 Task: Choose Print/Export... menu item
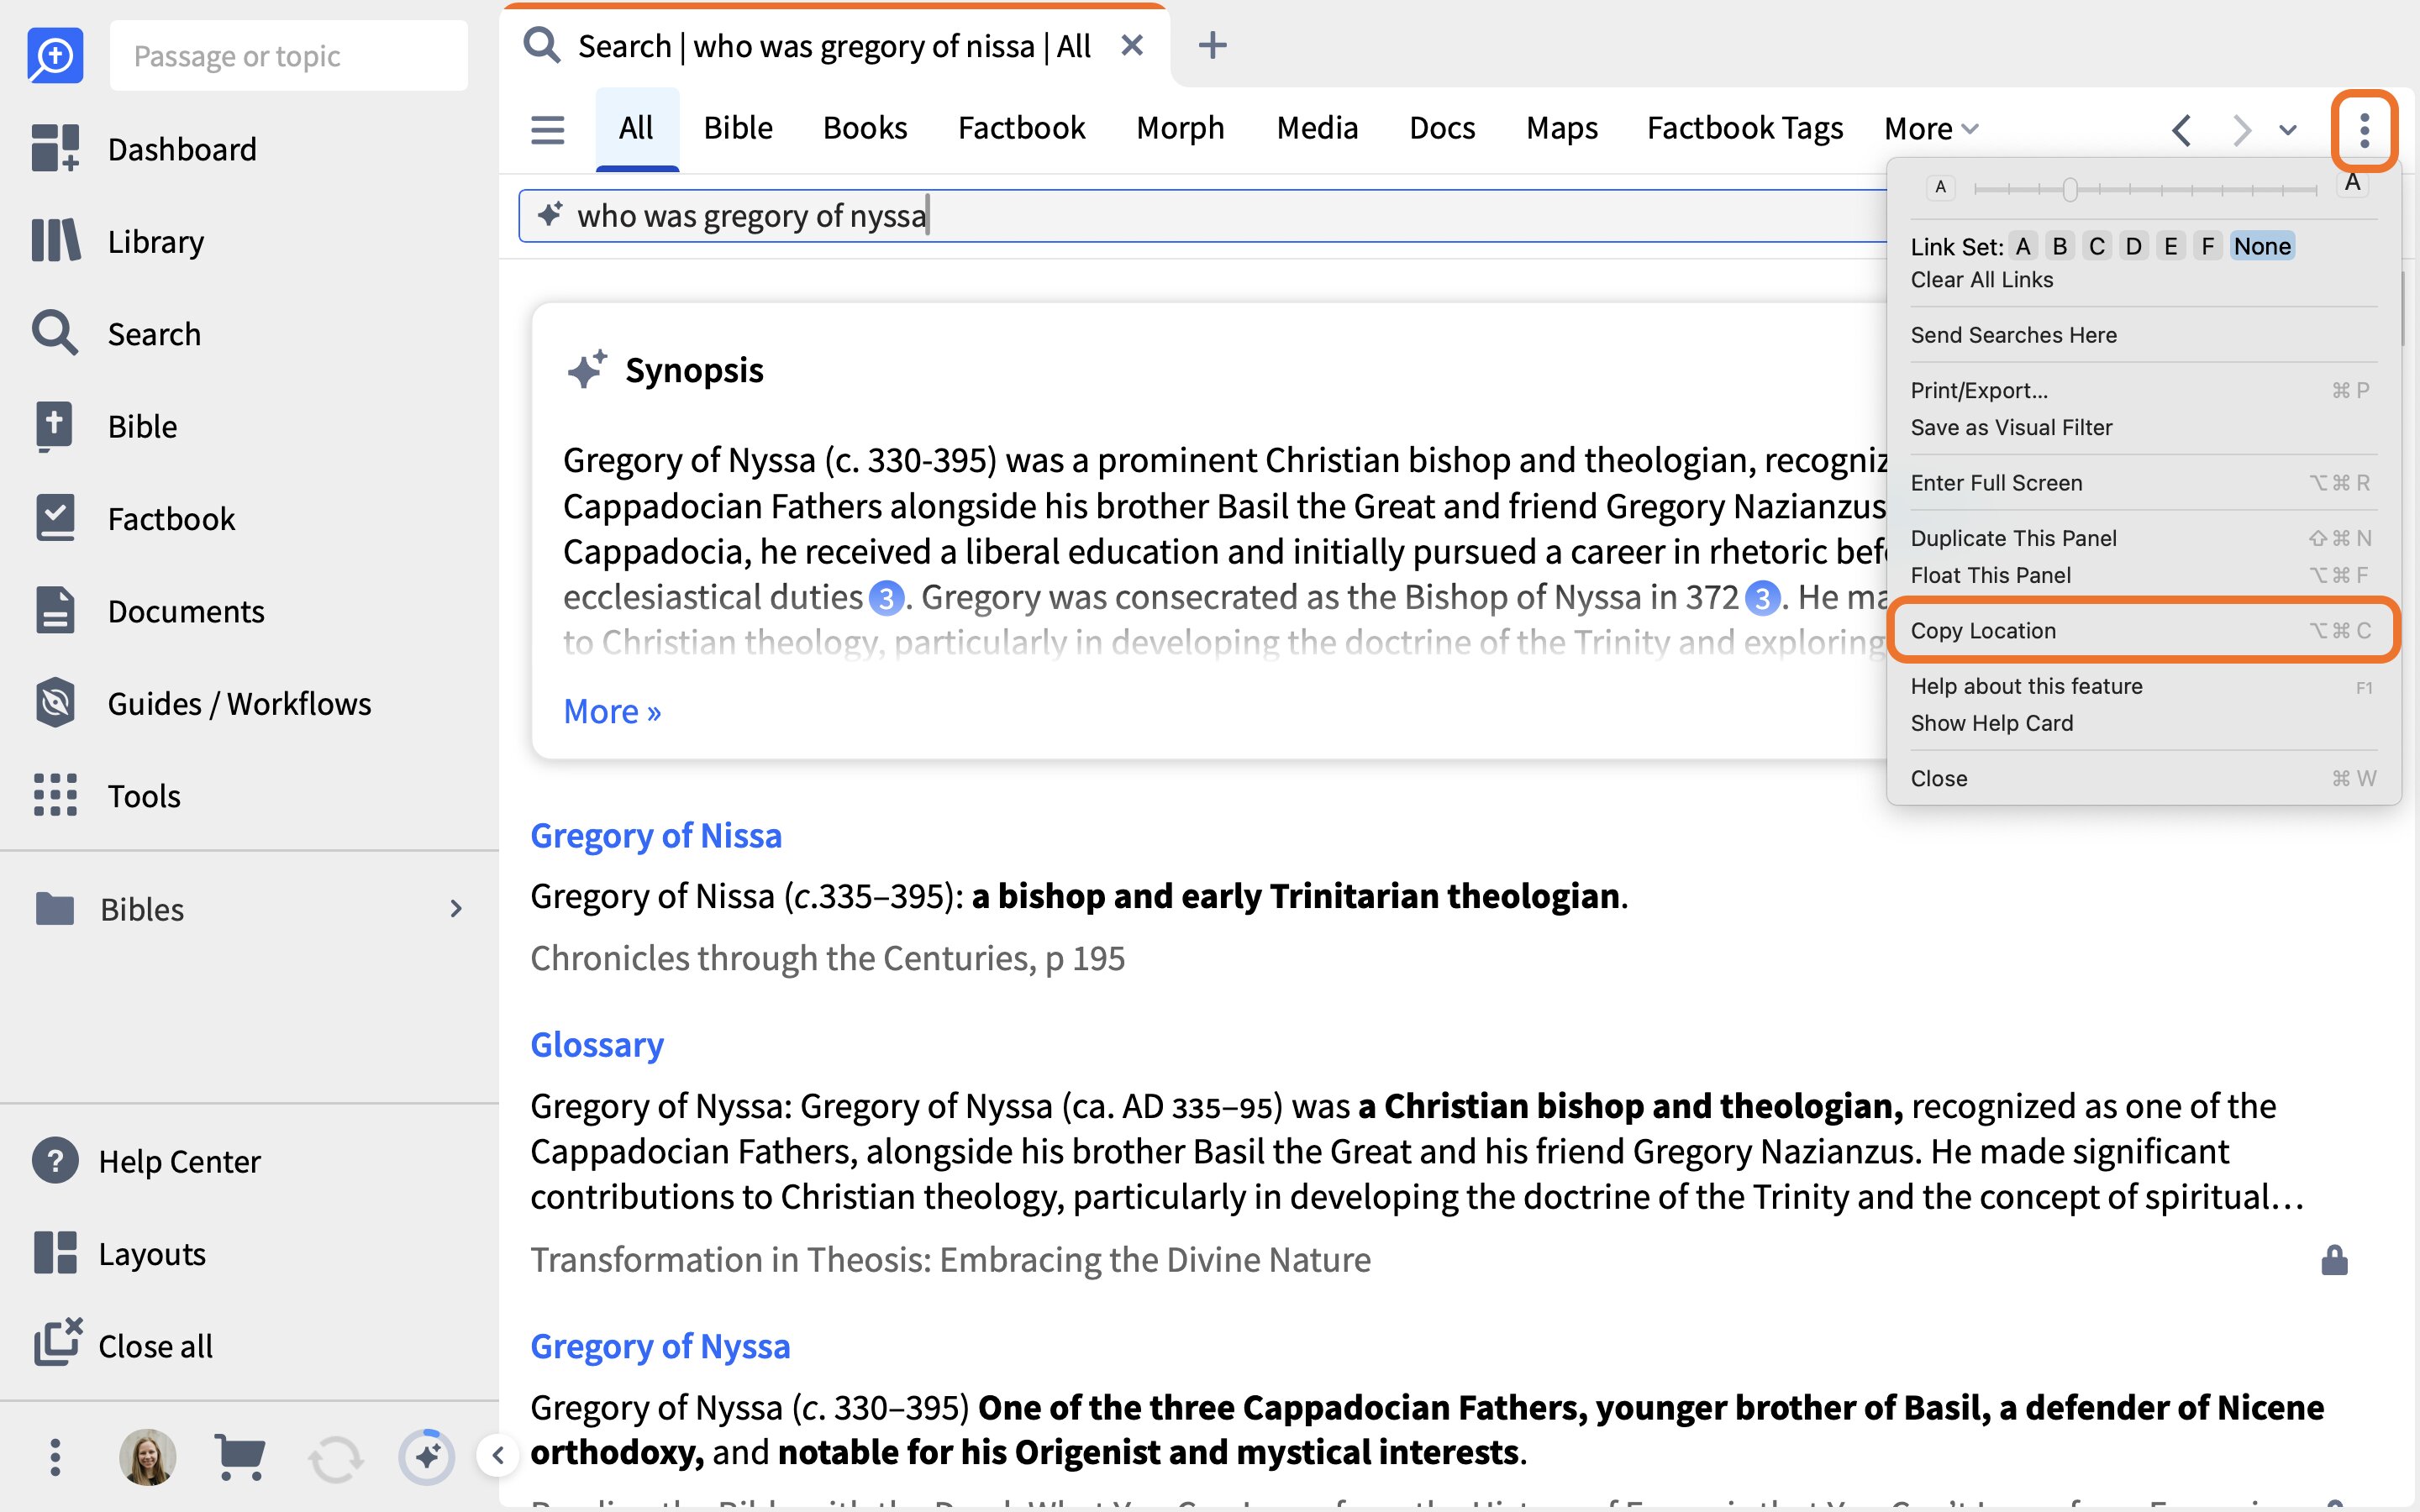[x=2141, y=390]
